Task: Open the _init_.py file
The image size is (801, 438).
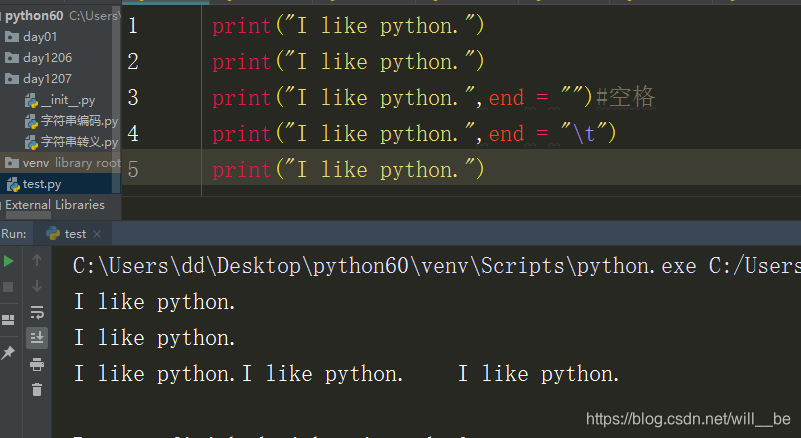Action: [x=68, y=100]
